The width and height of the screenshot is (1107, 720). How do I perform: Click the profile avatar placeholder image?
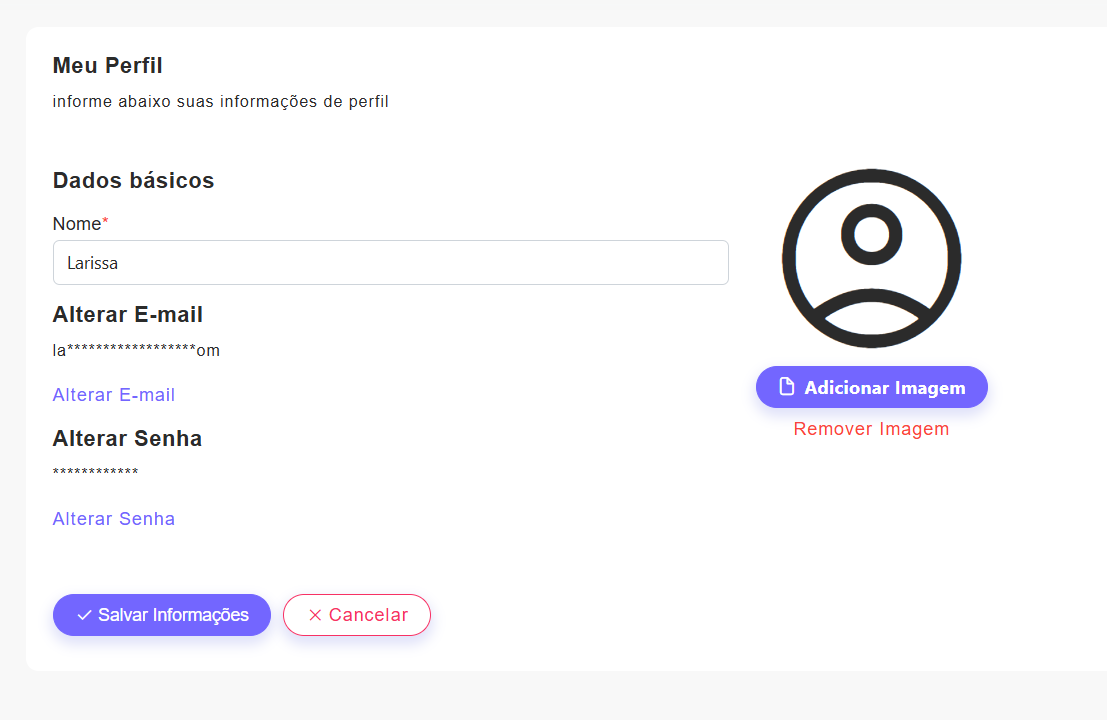871,258
